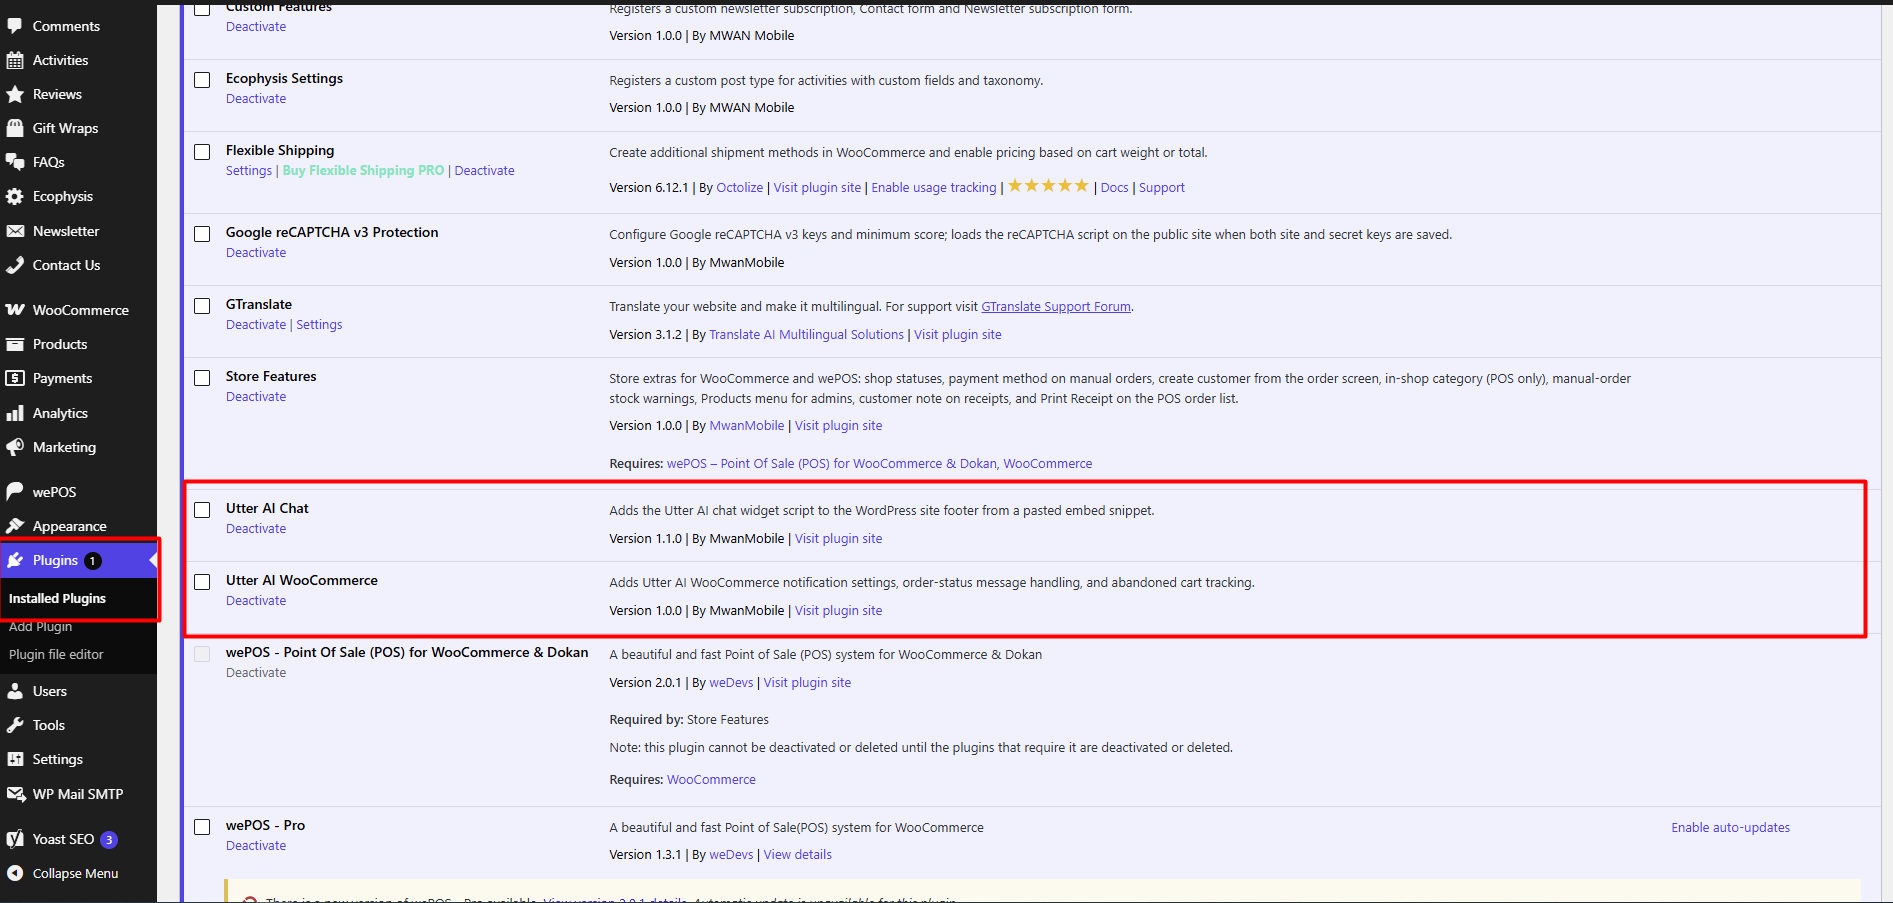
Task: Check the GTranslate plugin checkbox
Action: click(x=202, y=306)
